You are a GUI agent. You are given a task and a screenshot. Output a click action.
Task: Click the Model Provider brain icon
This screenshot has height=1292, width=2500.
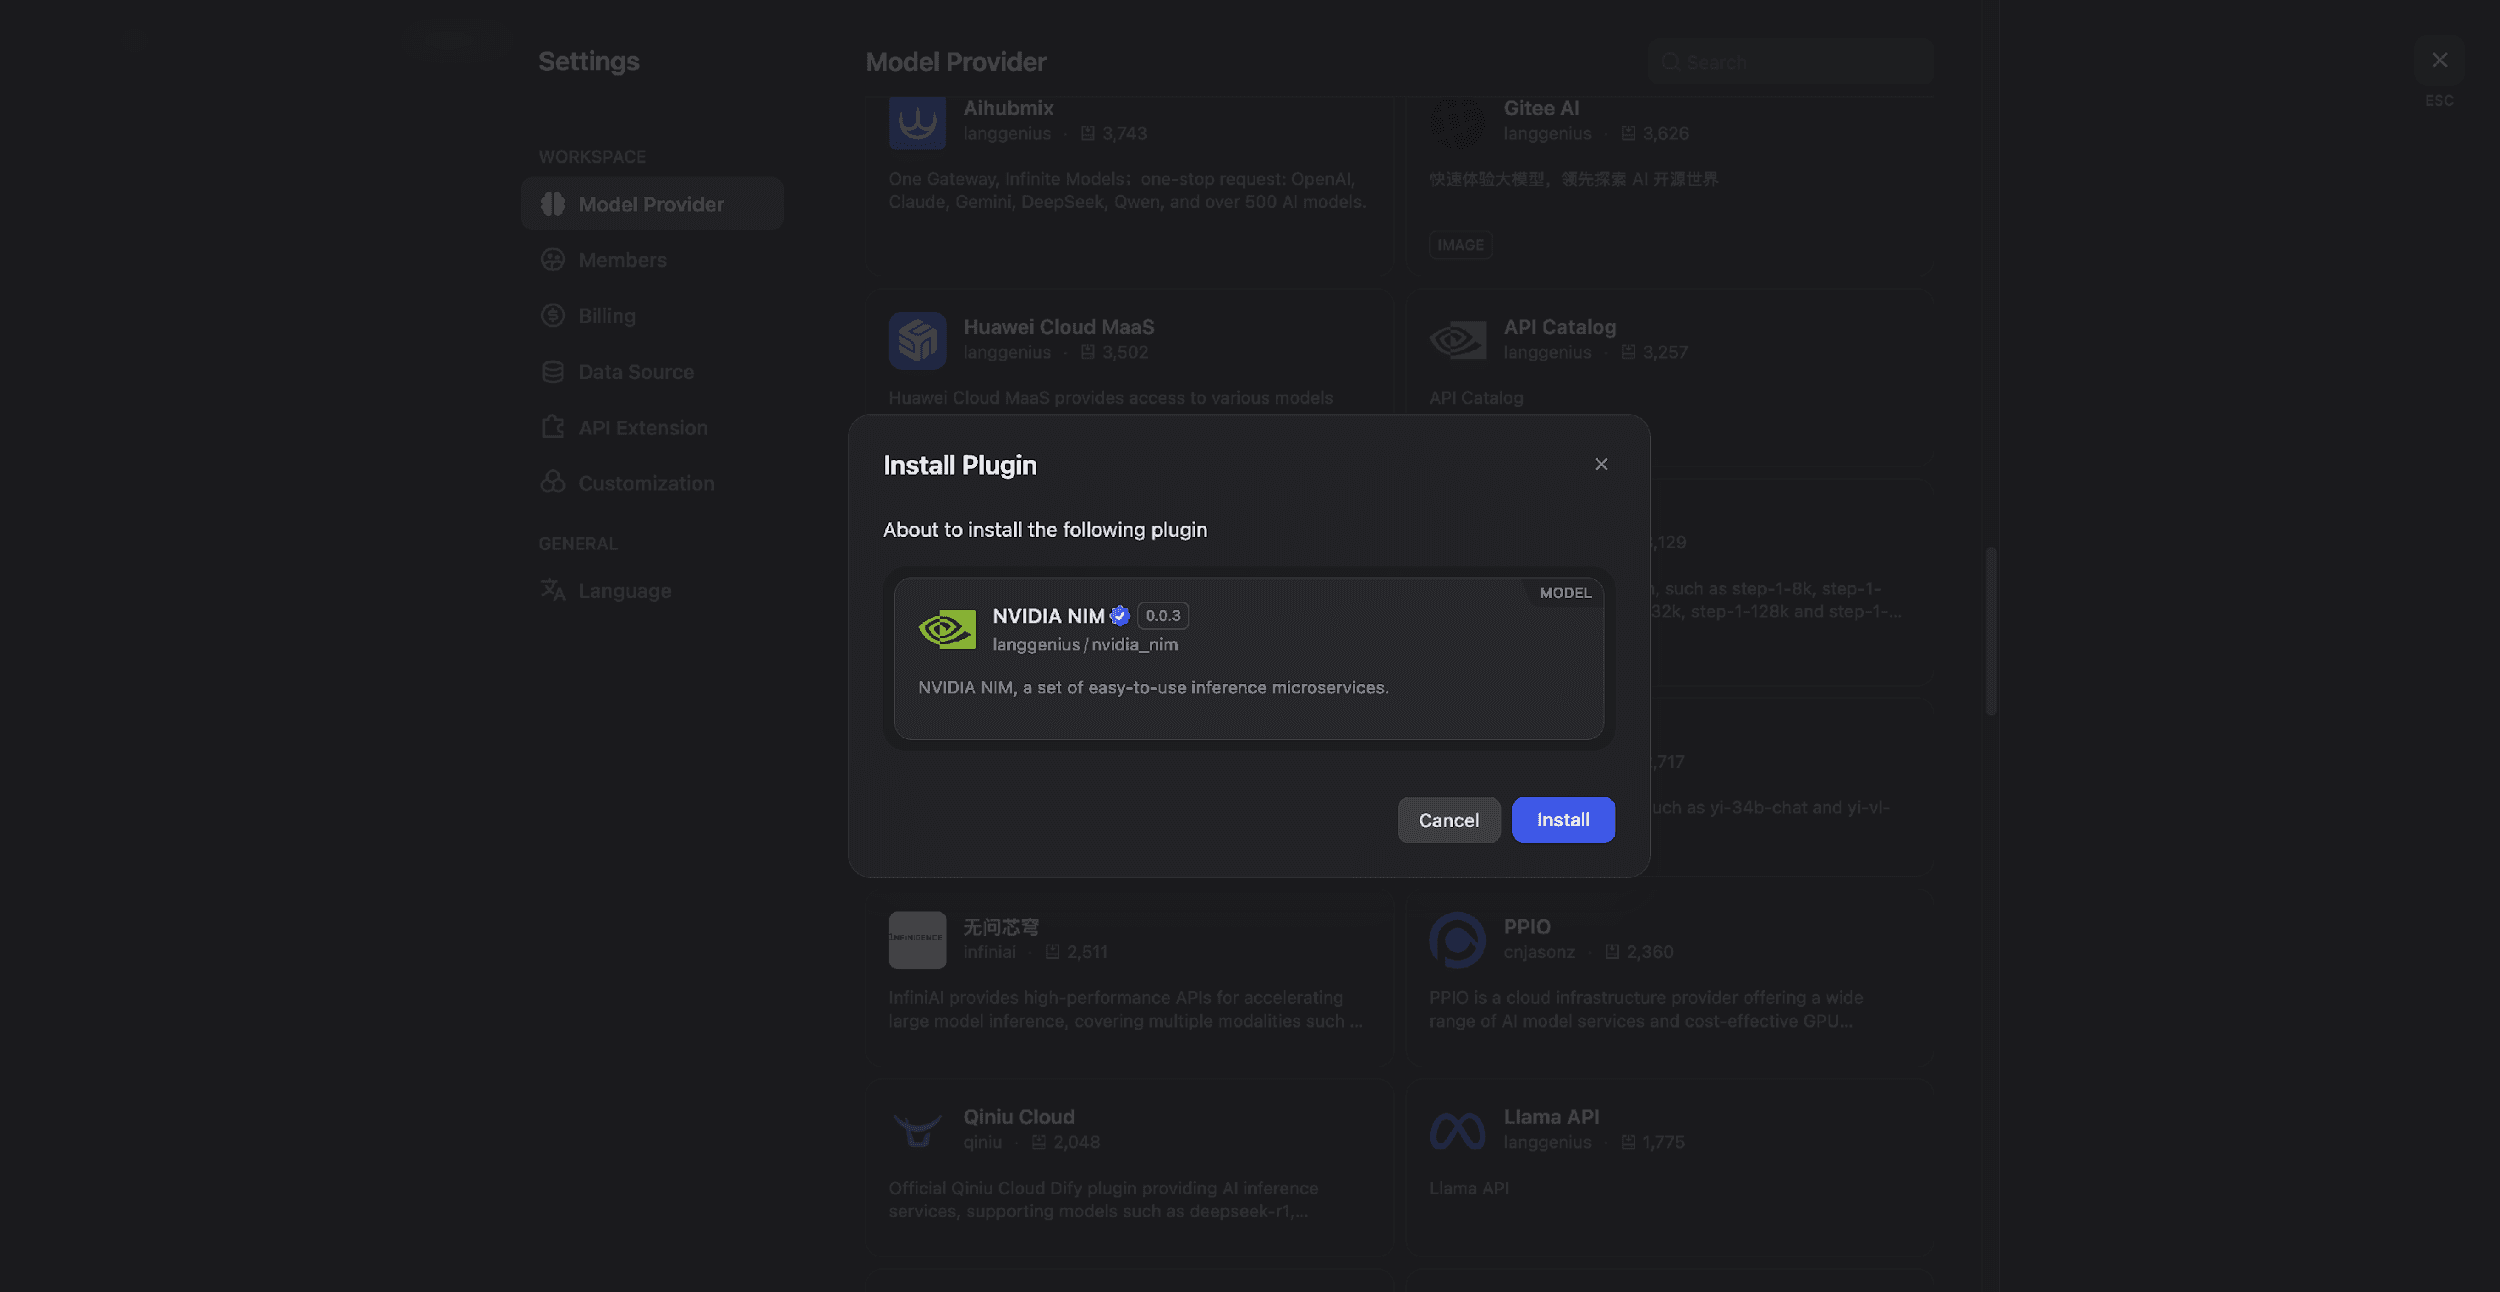(x=552, y=204)
